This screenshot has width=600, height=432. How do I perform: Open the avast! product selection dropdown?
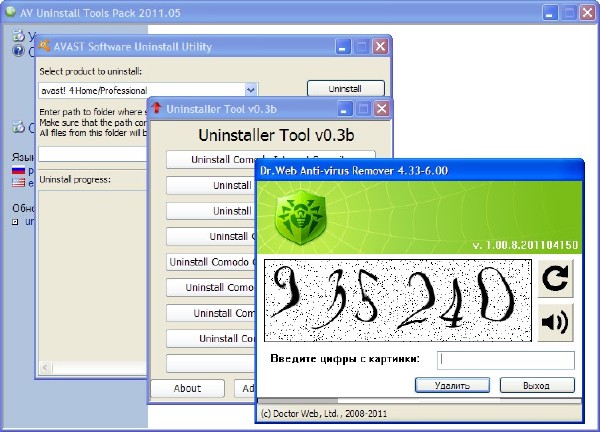pyautogui.click(x=251, y=90)
